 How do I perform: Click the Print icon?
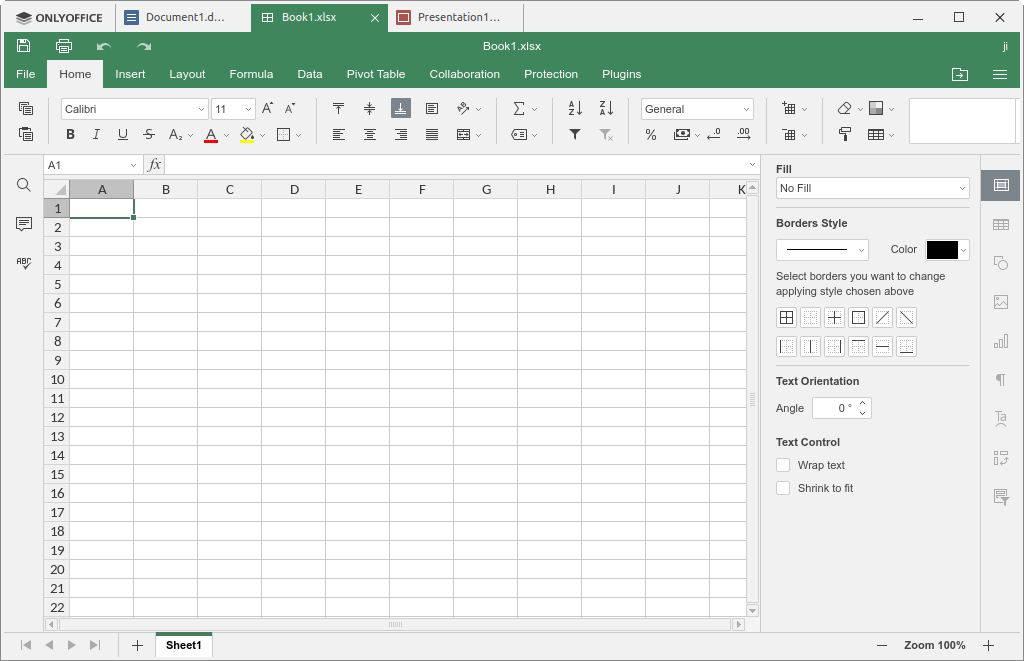point(64,46)
